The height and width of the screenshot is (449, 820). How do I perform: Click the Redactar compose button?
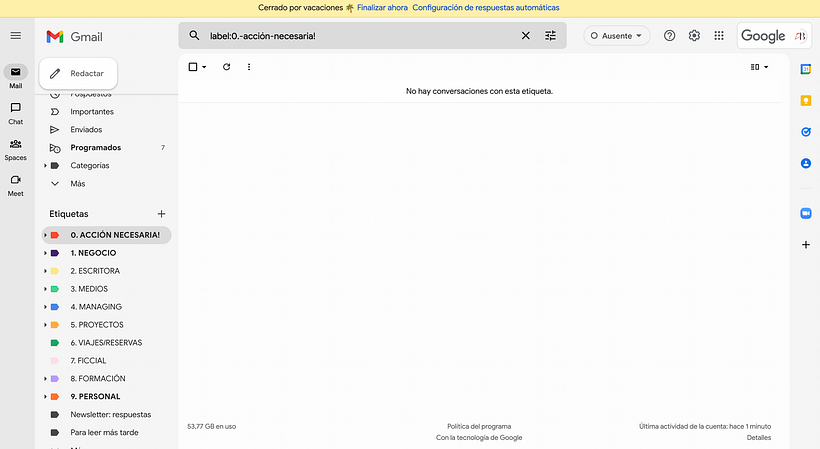tap(78, 73)
